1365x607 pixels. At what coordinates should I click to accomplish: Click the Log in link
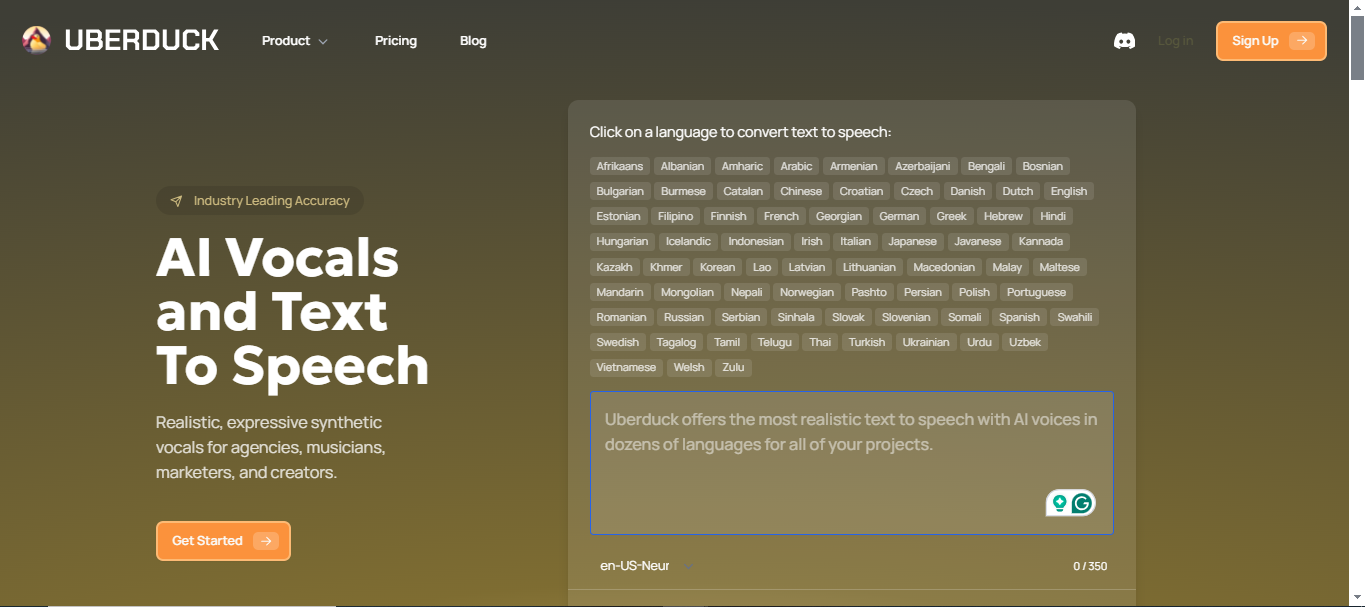pos(1175,41)
